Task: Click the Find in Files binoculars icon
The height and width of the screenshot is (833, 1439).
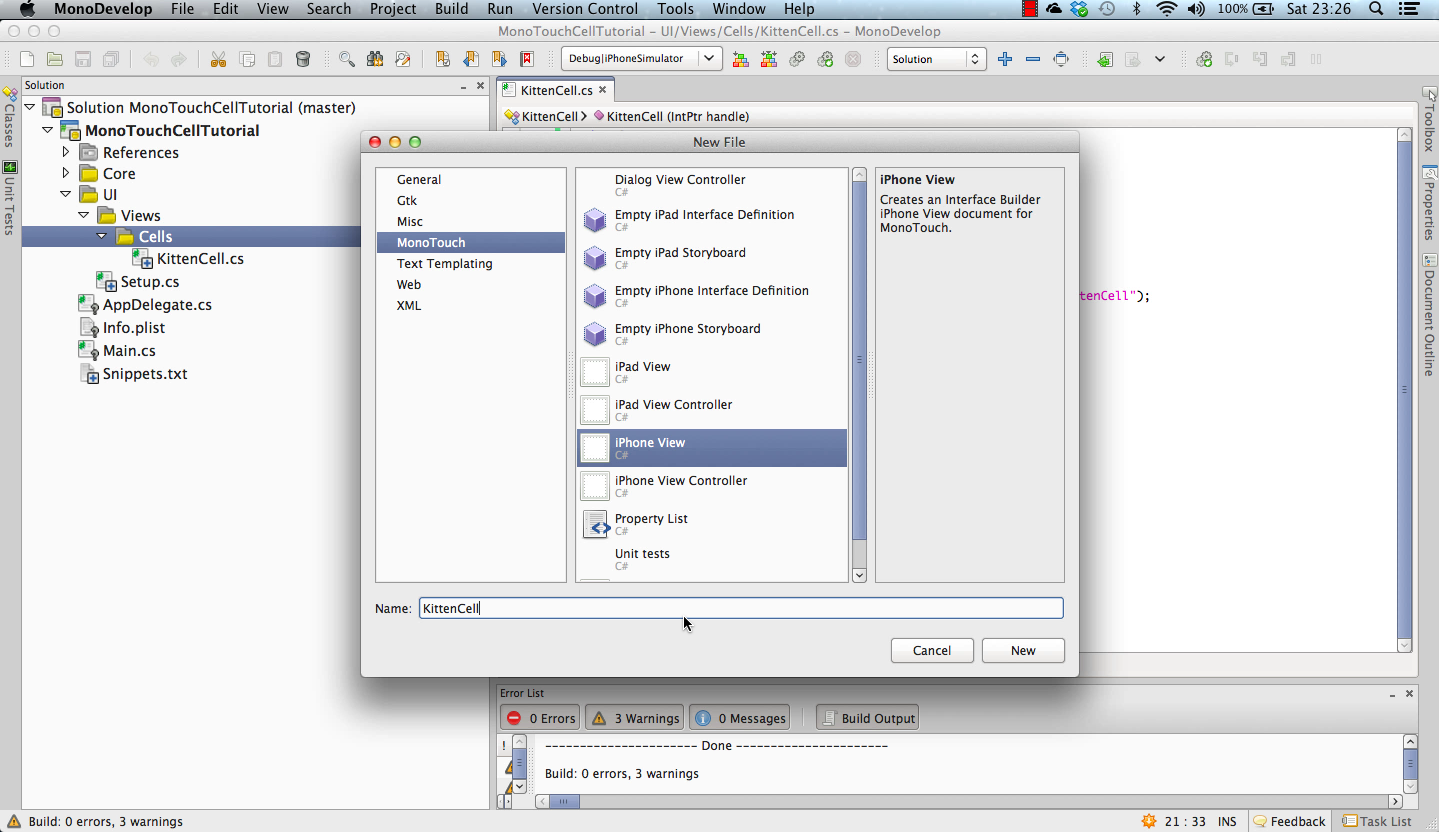Action: [x=375, y=59]
